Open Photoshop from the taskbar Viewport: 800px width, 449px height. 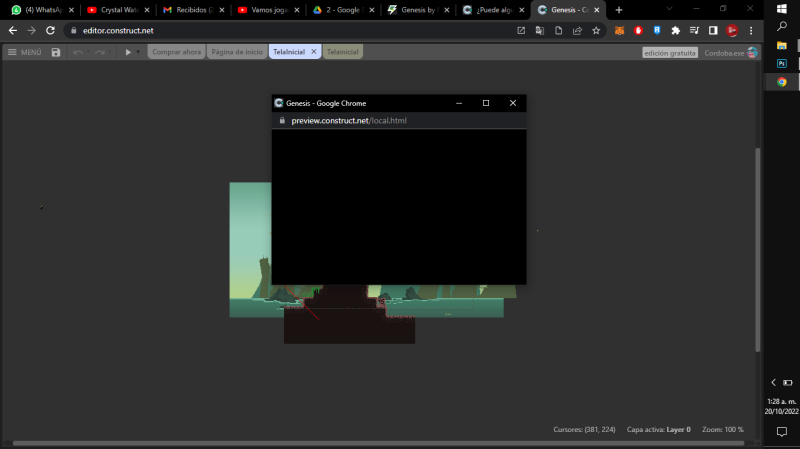(782, 64)
